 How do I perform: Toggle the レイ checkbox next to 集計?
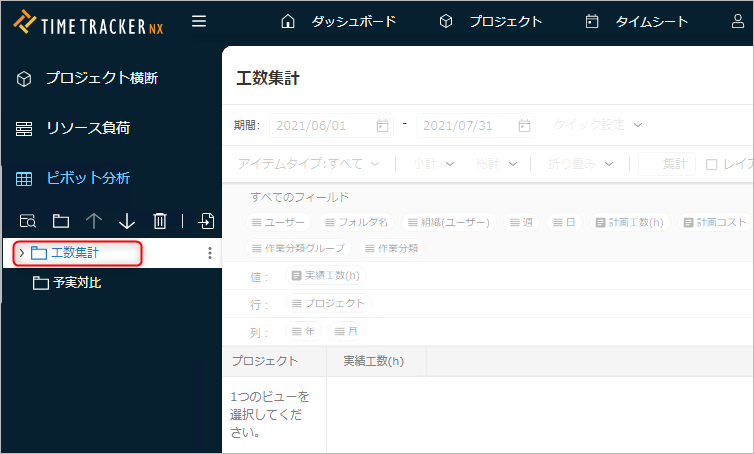pos(712,164)
